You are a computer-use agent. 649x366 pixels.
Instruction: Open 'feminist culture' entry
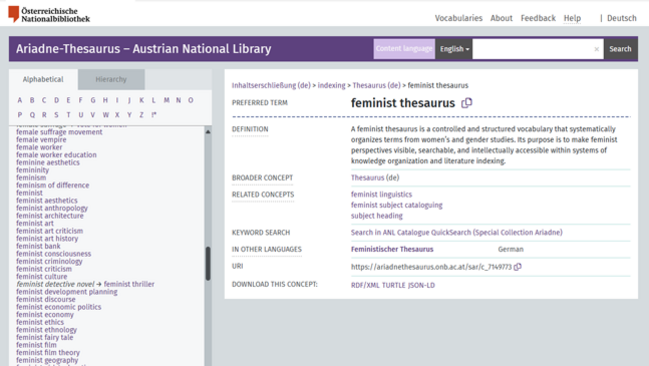click(x=41, y=277)
